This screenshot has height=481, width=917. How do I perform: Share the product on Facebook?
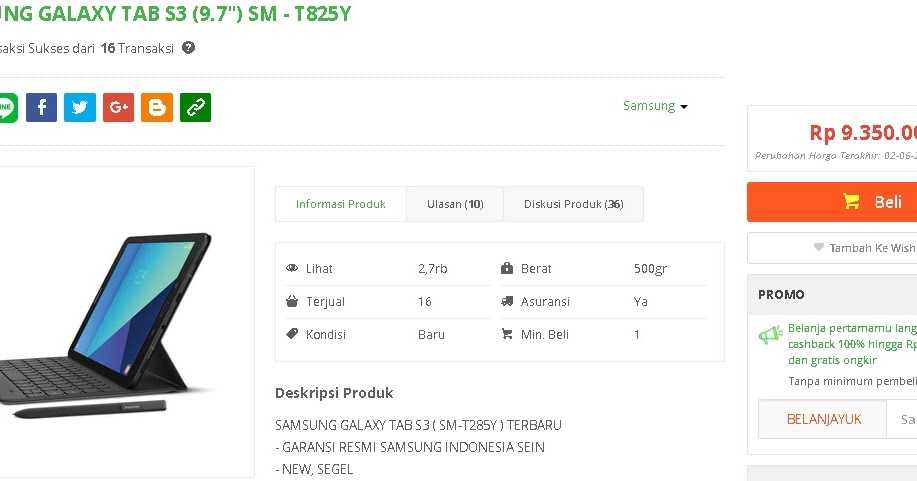[42, 108]
